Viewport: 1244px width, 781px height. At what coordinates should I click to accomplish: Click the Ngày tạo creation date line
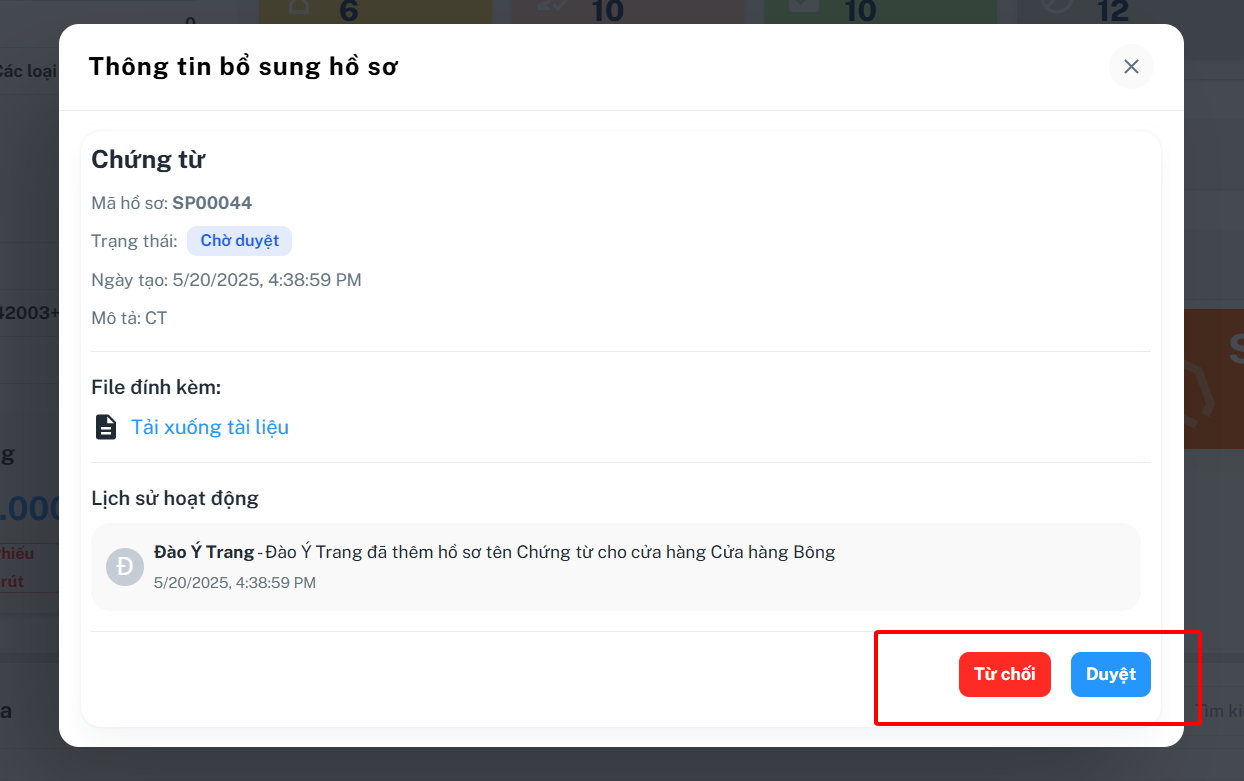pyautogui.click(x=226, y=280)
